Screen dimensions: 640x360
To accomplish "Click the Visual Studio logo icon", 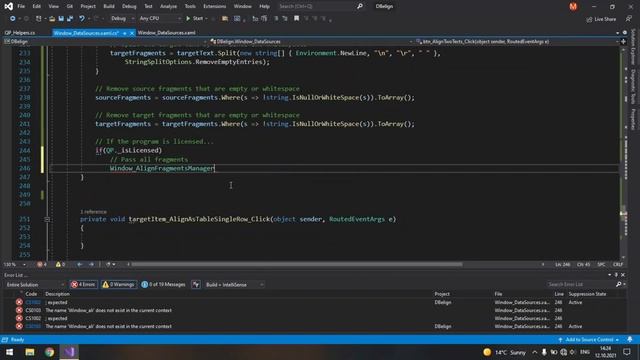I will 8,6.
